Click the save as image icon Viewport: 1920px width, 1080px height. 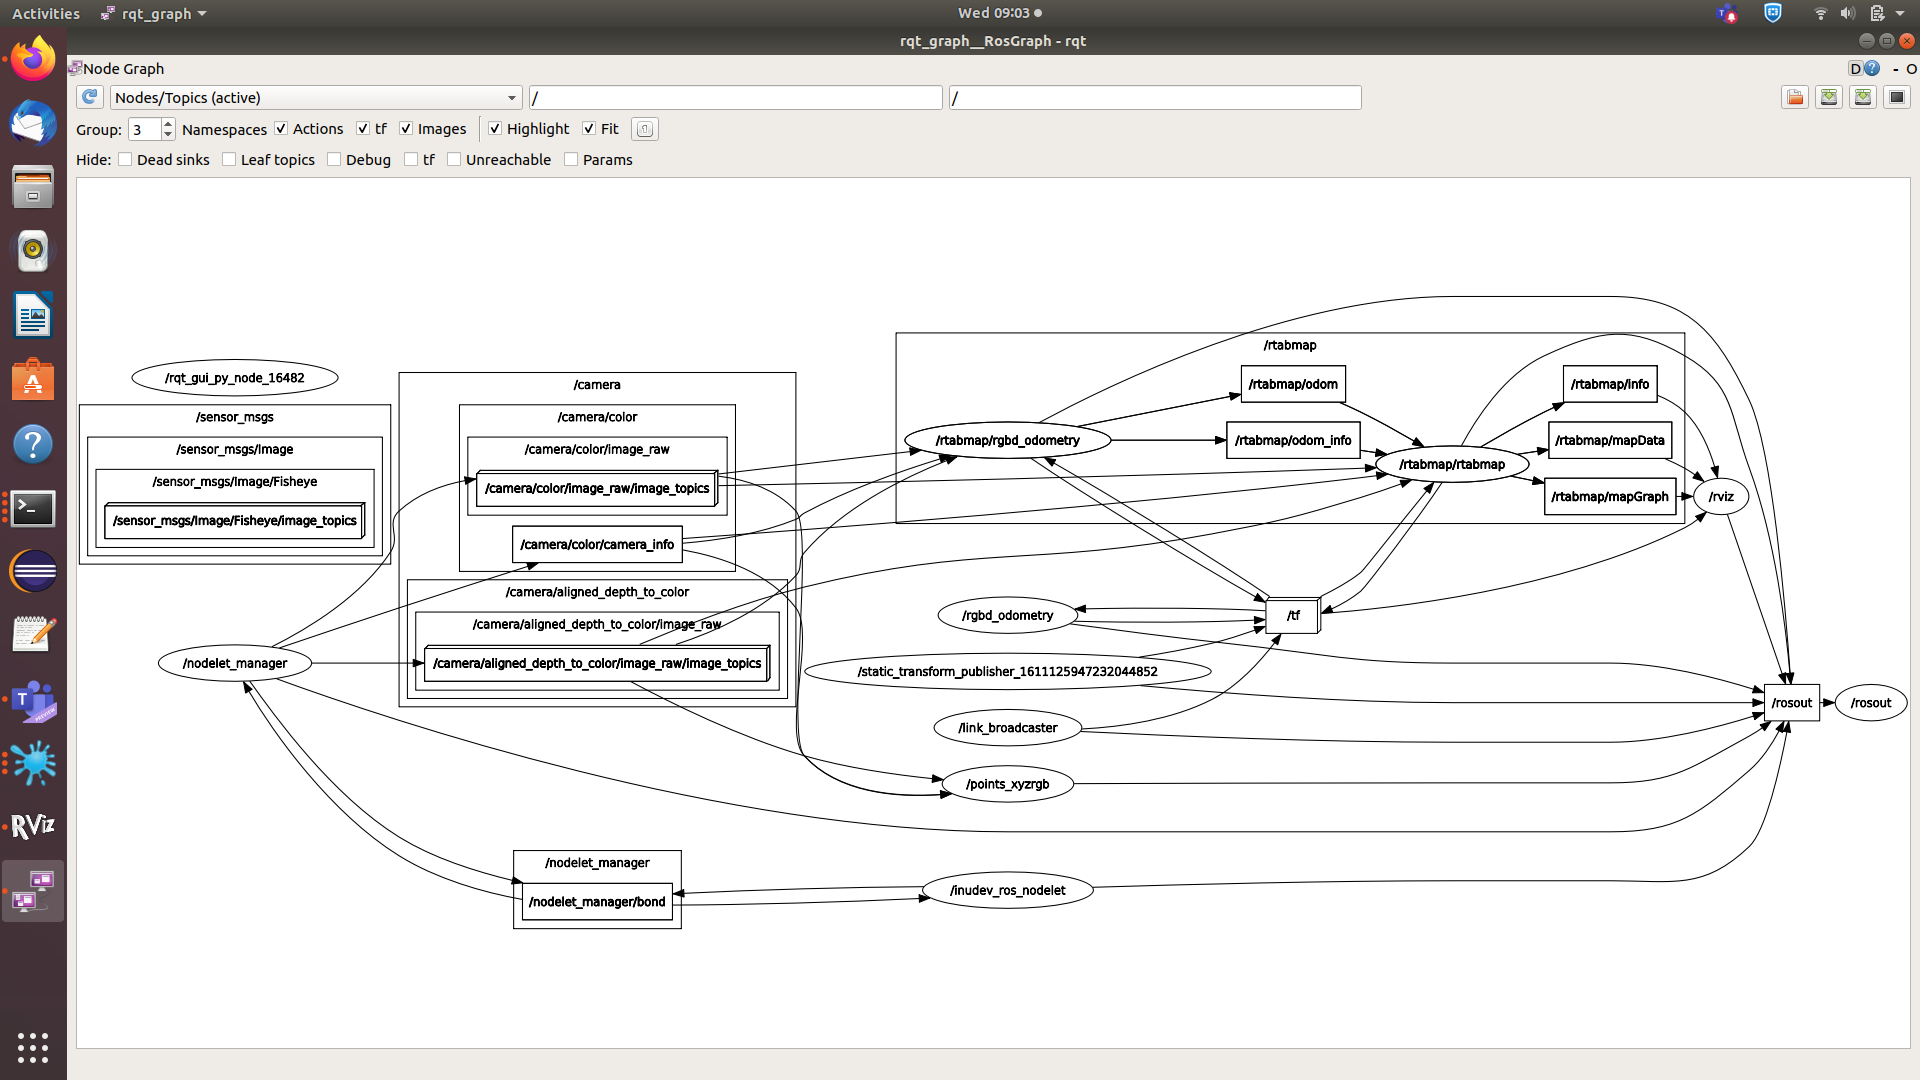(x=1896, y=97)
